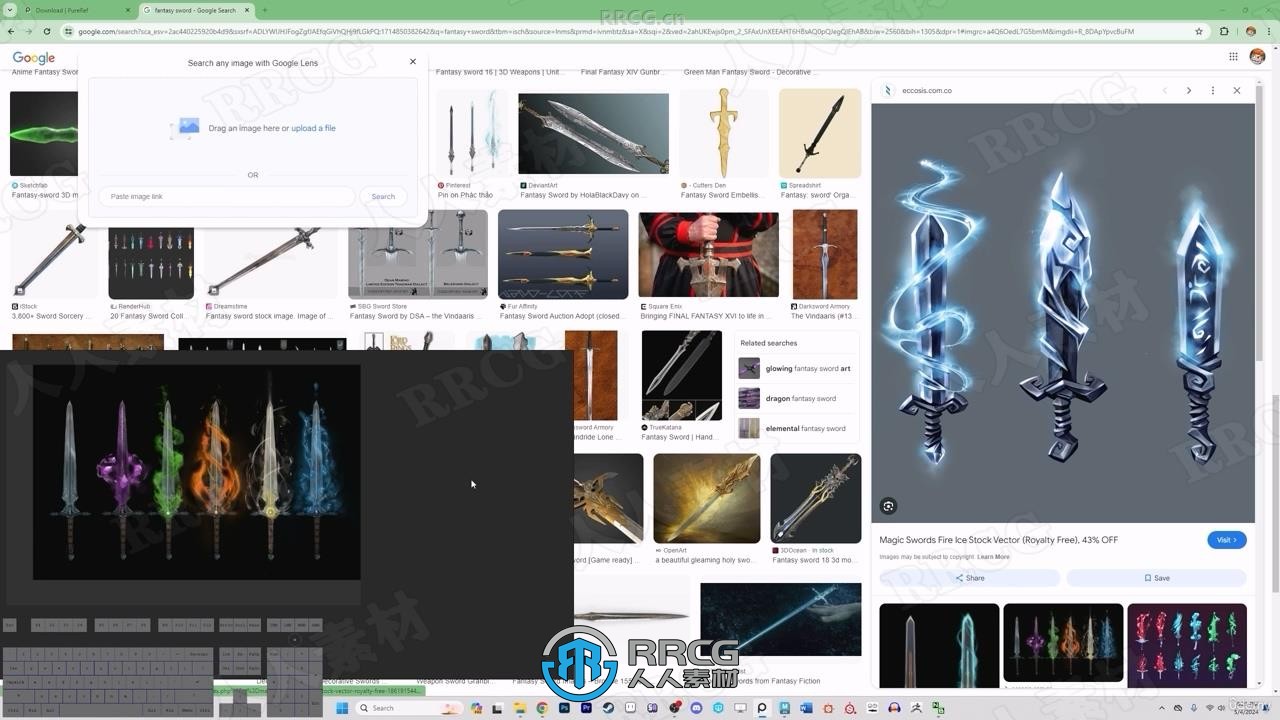Reload the current page
The image size is (1280, 720).
pos(46,31)
